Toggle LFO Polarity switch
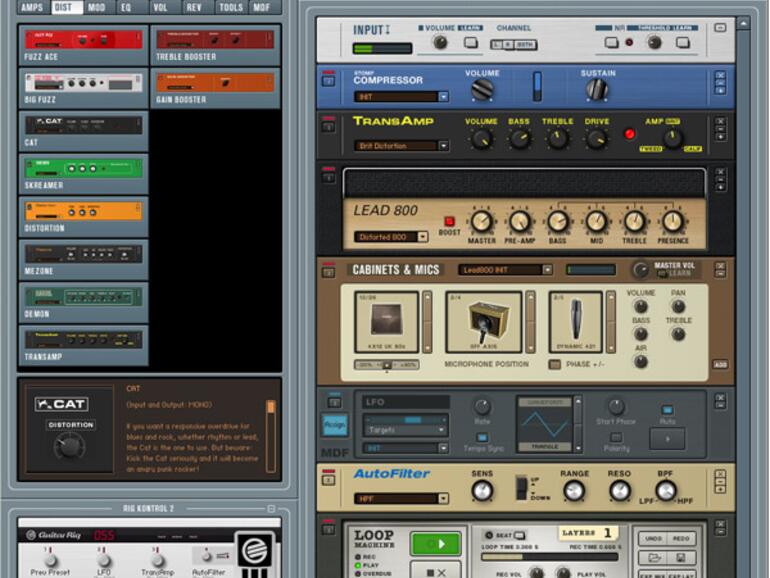This screenshot has height=578, width=770. pos(616,437)
